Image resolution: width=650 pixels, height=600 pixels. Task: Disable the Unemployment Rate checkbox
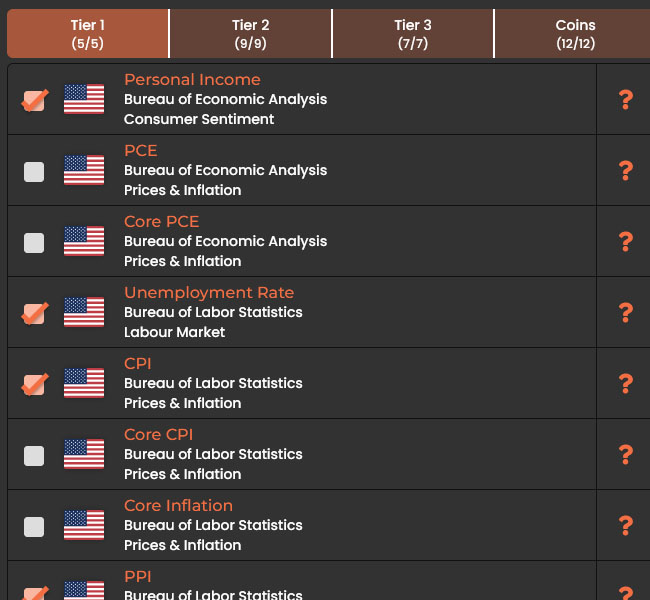tap(34, 313)
